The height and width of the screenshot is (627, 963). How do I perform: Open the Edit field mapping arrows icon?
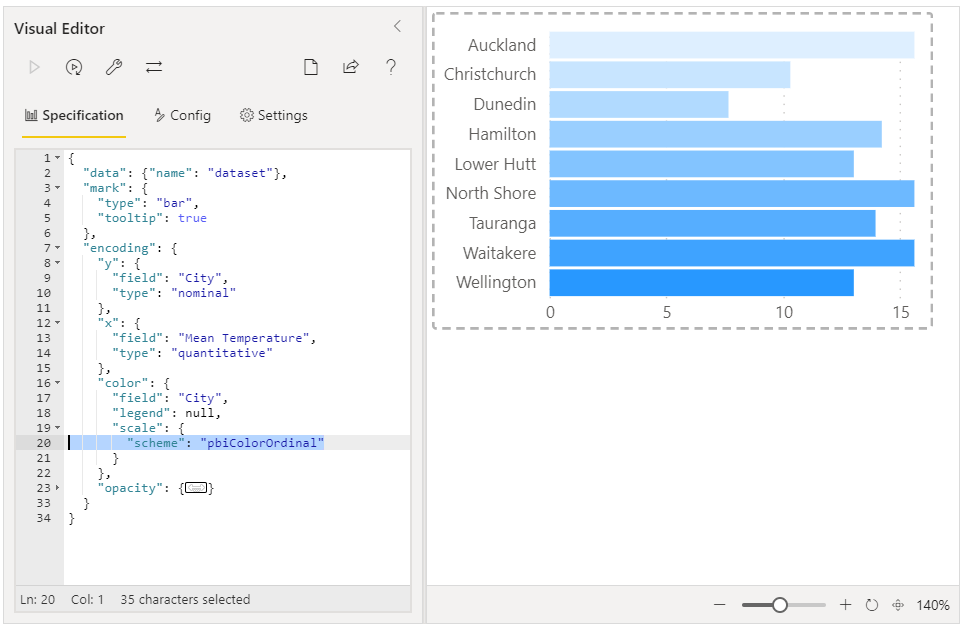[x=154, y=67]
